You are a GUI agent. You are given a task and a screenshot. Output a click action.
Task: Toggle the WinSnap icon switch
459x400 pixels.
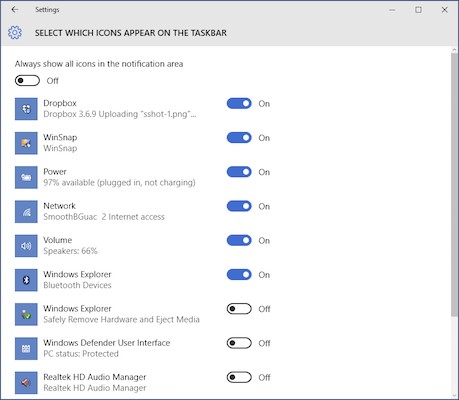[239, 138]
